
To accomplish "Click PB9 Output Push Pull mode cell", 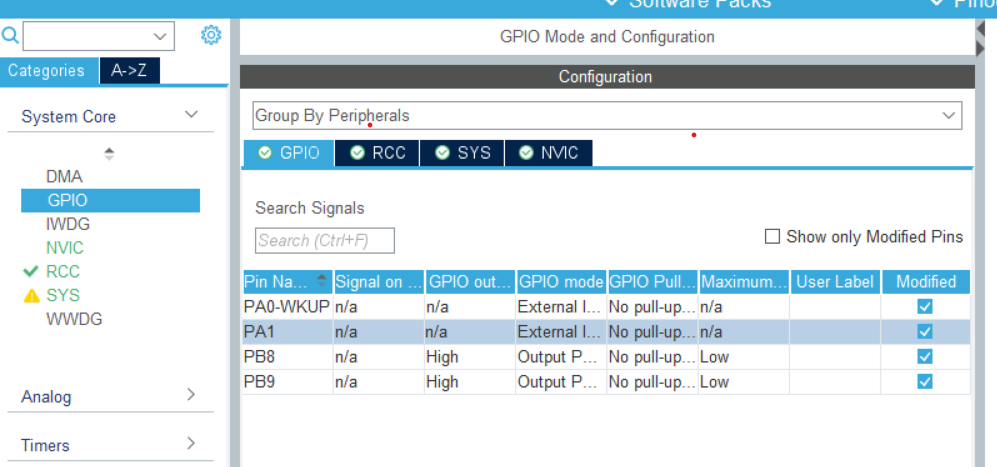I will click(x=561, y=381).
